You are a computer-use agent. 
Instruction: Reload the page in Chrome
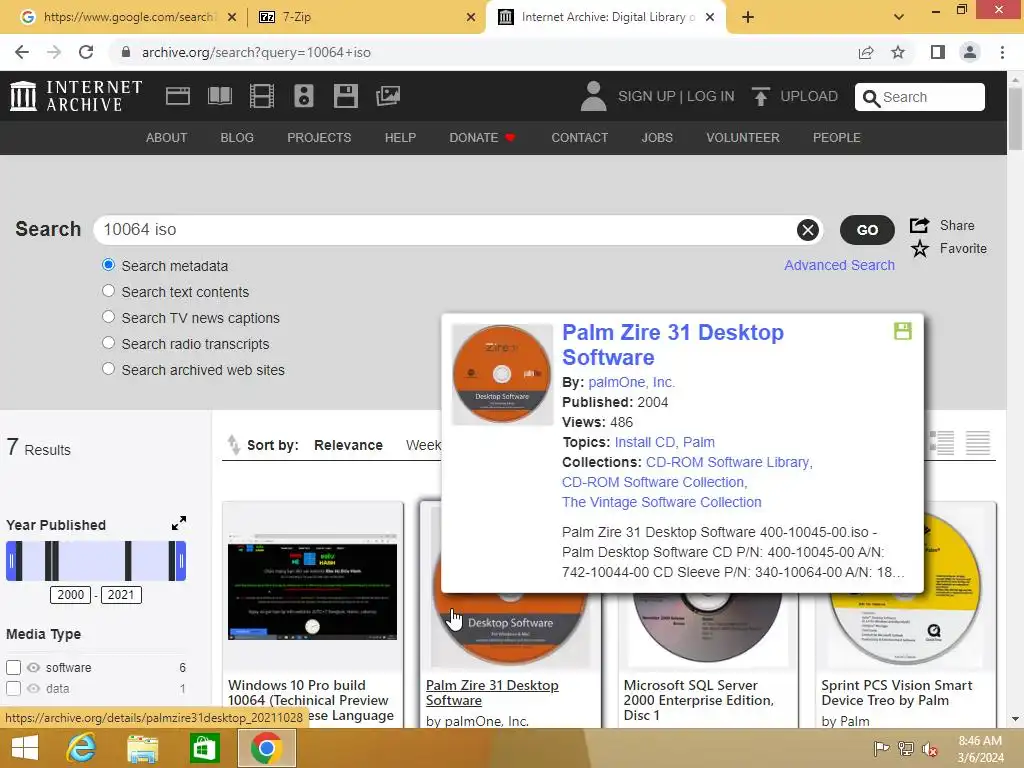(86, 52)
